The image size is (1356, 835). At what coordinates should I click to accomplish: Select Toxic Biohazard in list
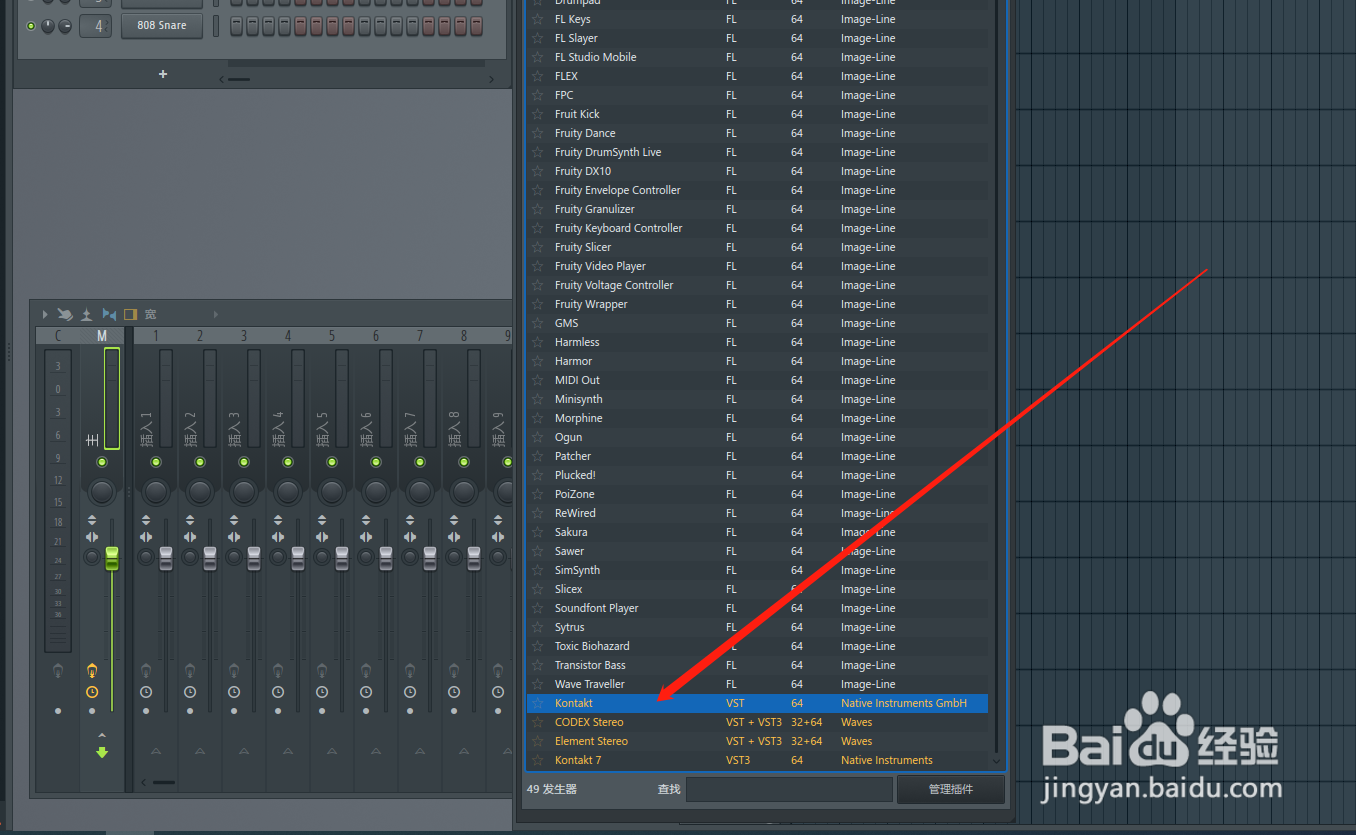click(x=757, y=646)
